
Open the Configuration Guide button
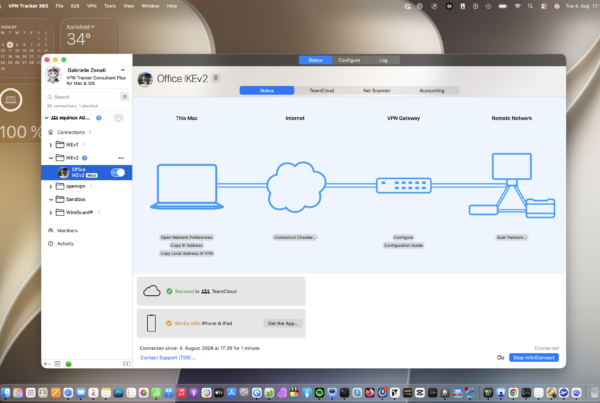403,245
